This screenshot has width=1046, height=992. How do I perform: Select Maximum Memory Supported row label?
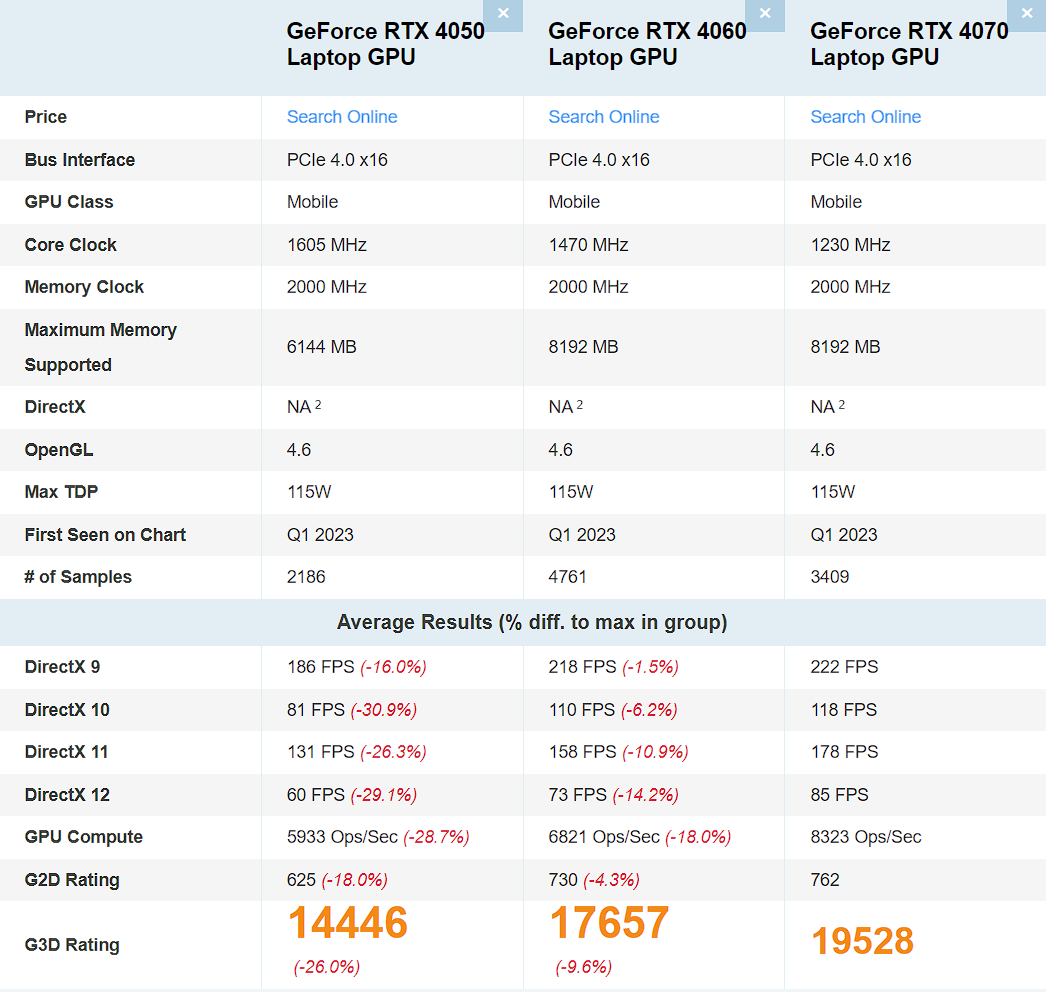(101, 347)
